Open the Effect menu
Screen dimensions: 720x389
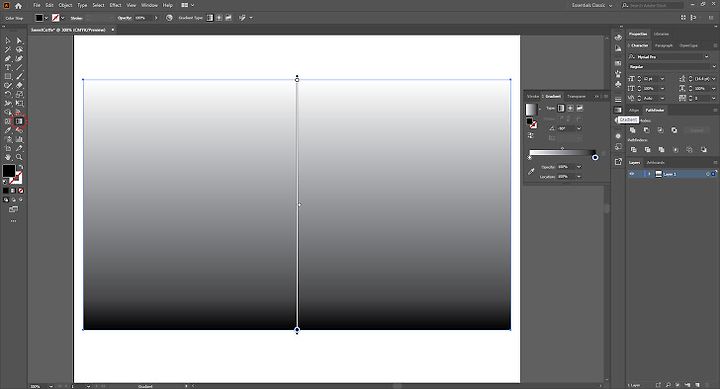pos(115,5)
